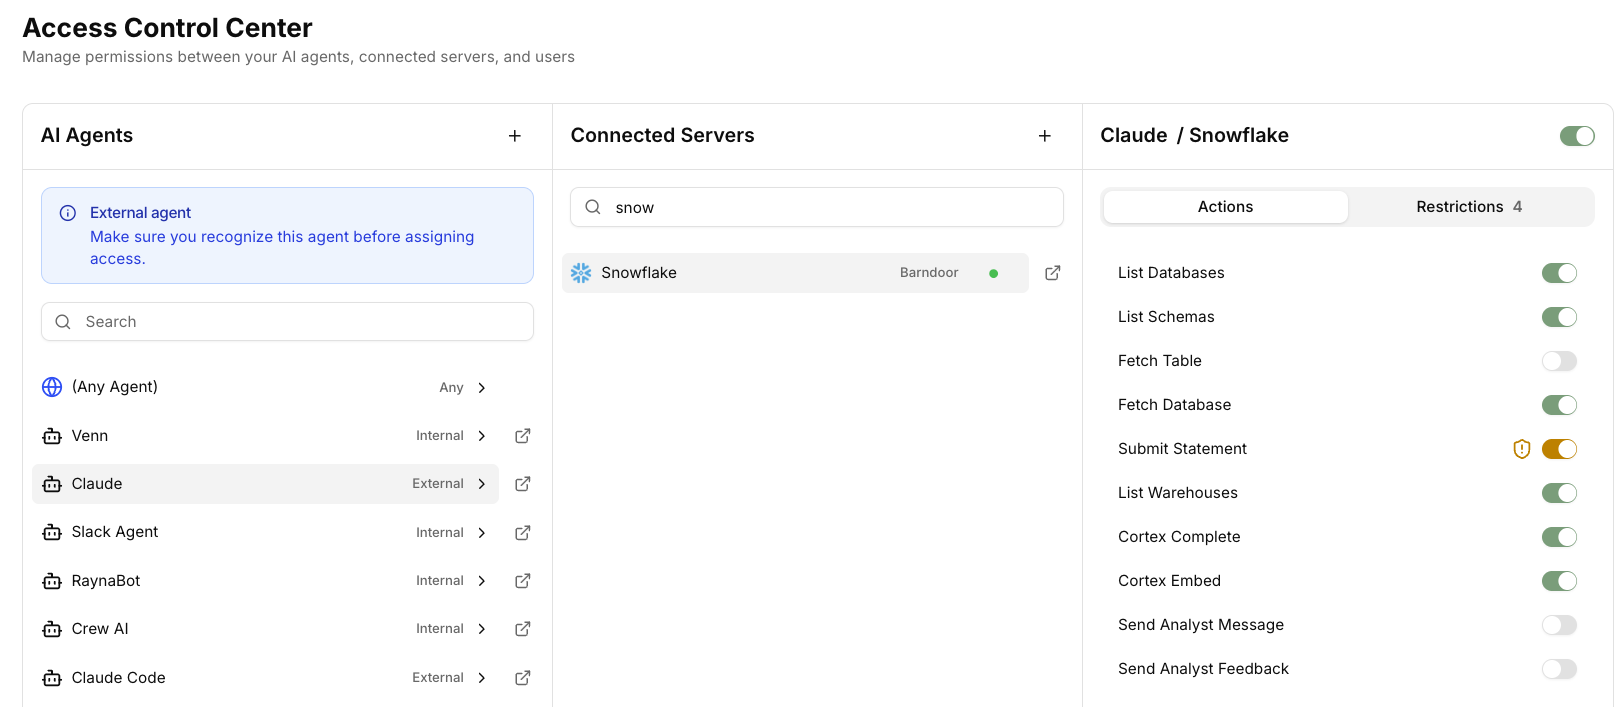Screen dimensions: 1624x707
Task: Click the External agent info icon
Action: (68, 213)
